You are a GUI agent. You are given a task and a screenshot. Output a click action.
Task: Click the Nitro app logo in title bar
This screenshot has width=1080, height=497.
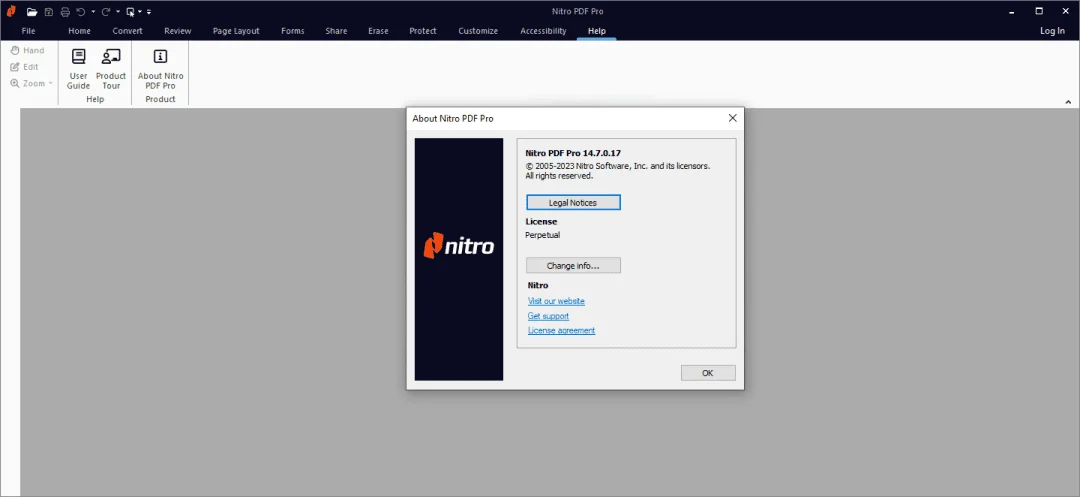(x=11, y=11)
